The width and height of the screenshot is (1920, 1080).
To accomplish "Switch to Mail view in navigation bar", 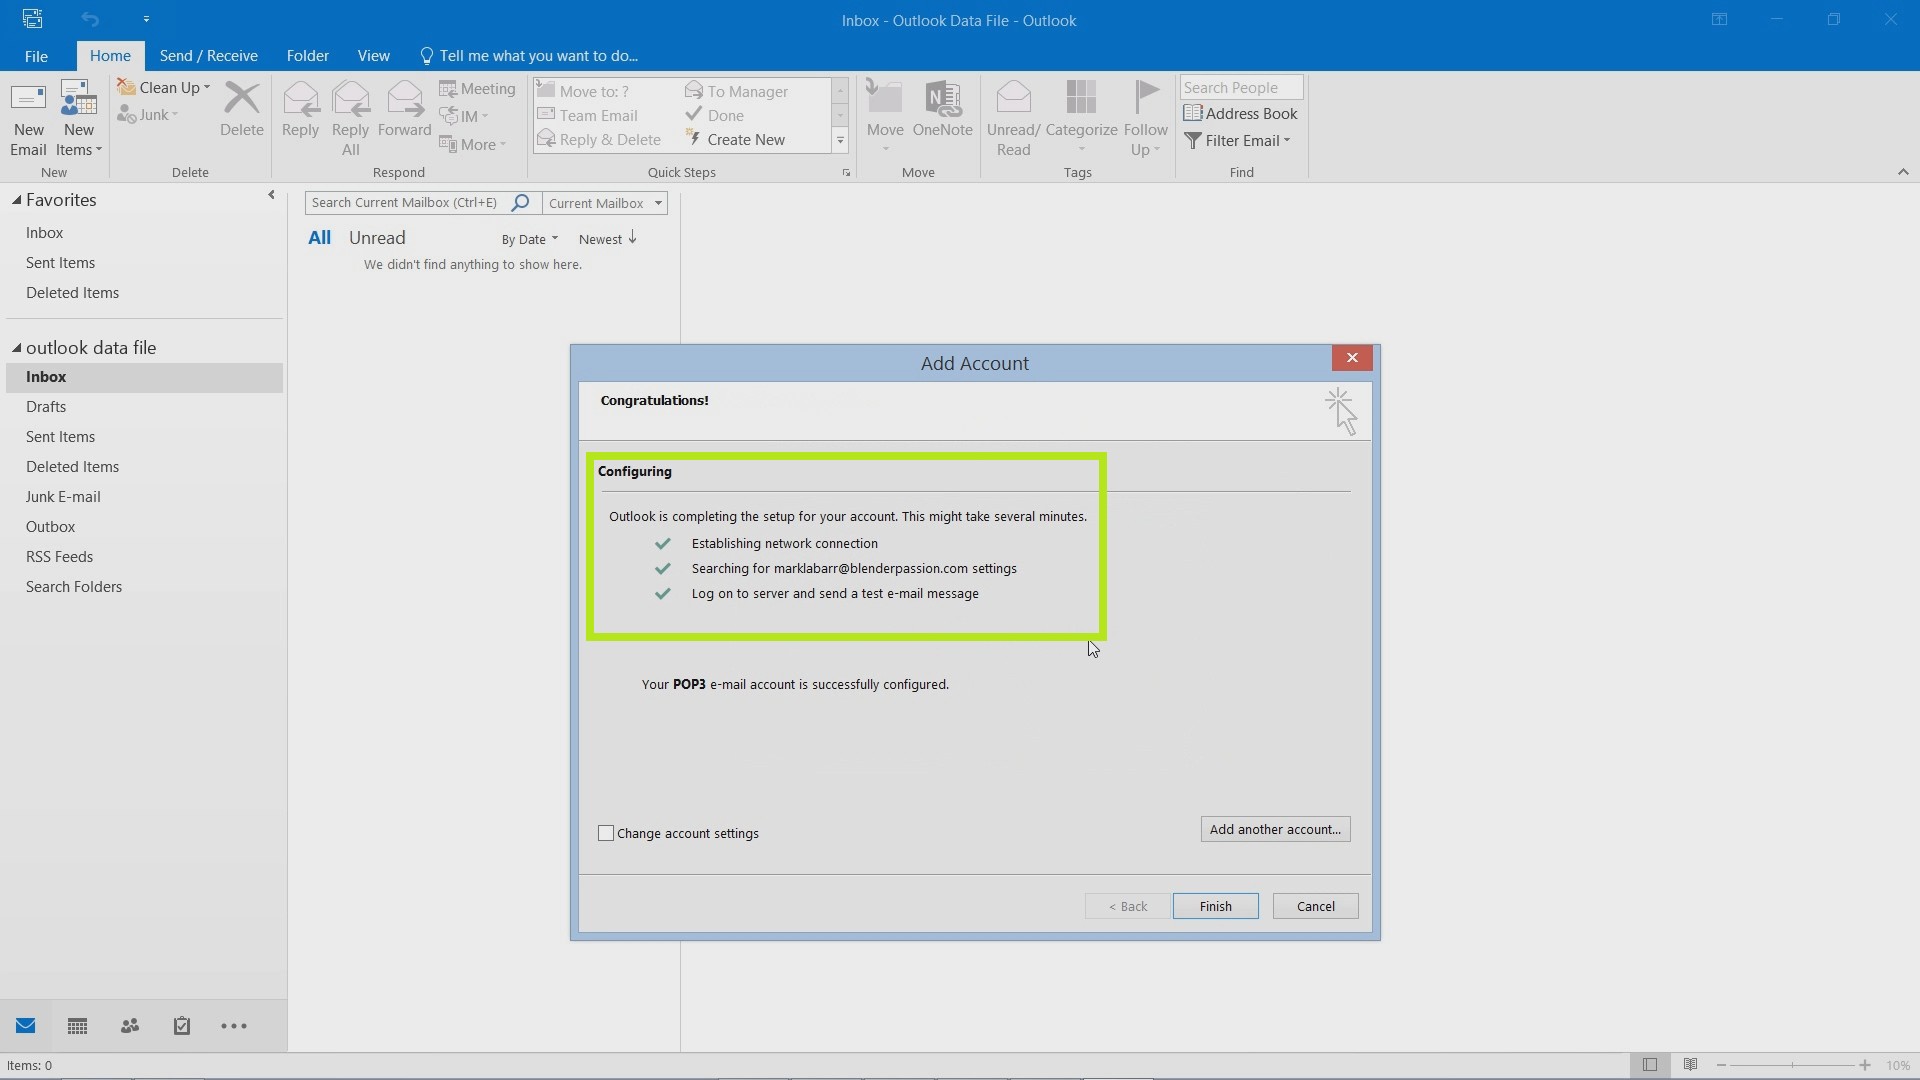I will [x=26, y=1026].
